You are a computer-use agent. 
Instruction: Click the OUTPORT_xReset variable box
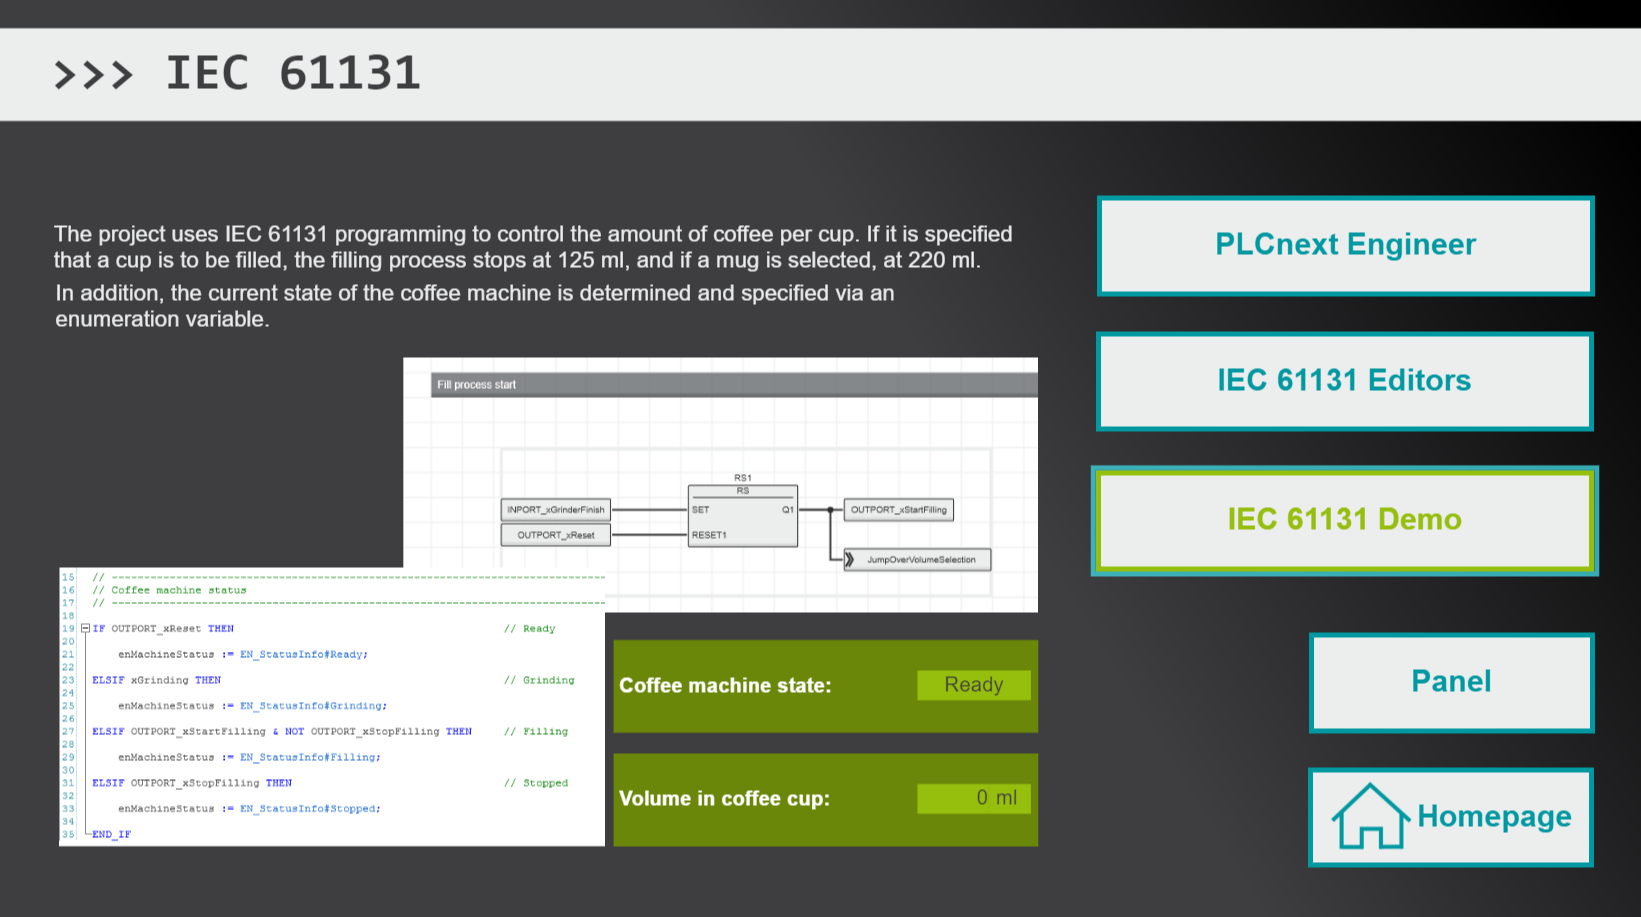(556, 535)
